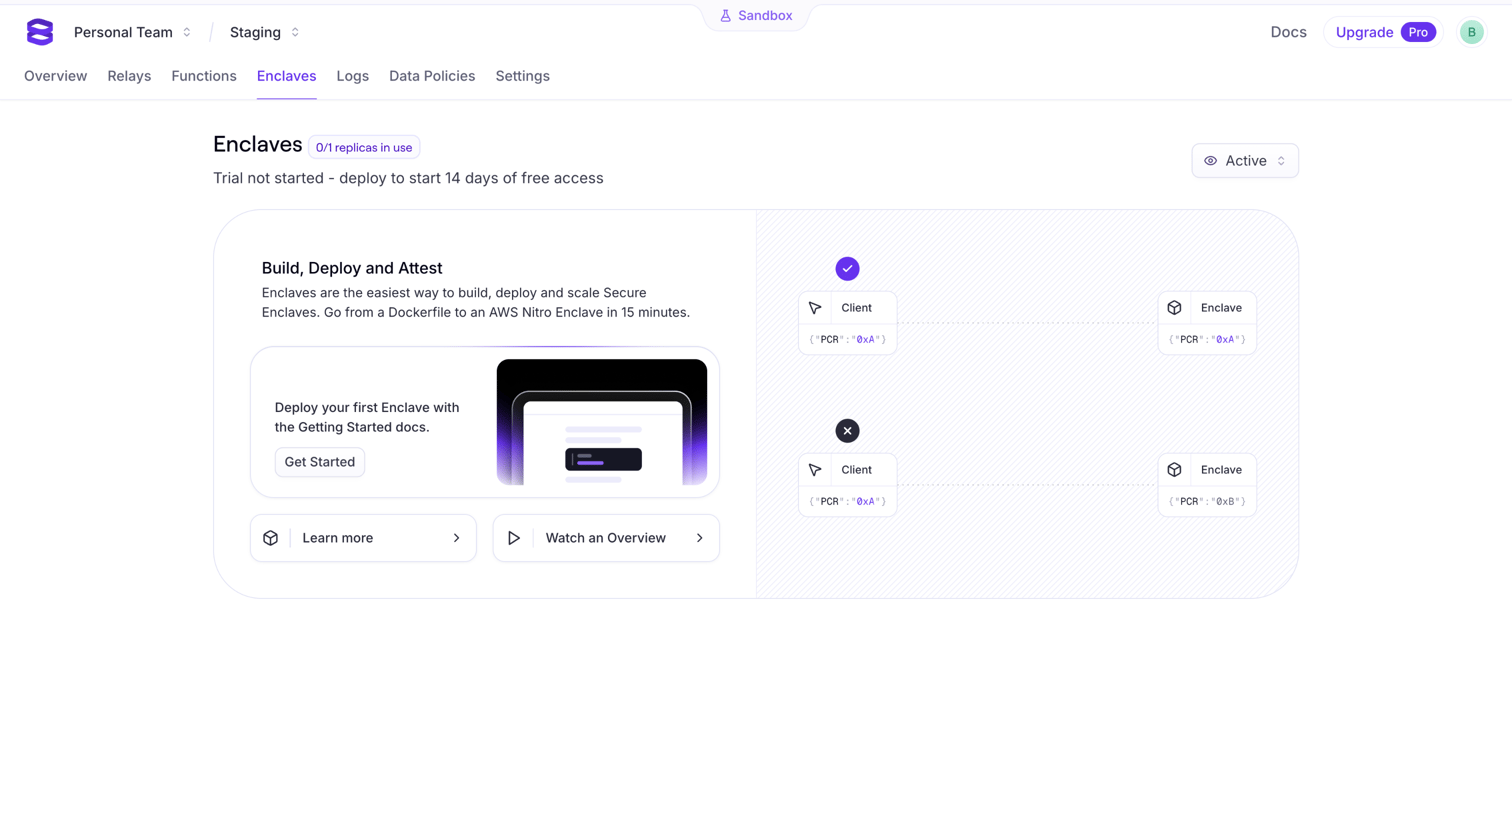1512x814 pixels.
Task: Click the purple app logo icon
Action: [x=40, y=32]
